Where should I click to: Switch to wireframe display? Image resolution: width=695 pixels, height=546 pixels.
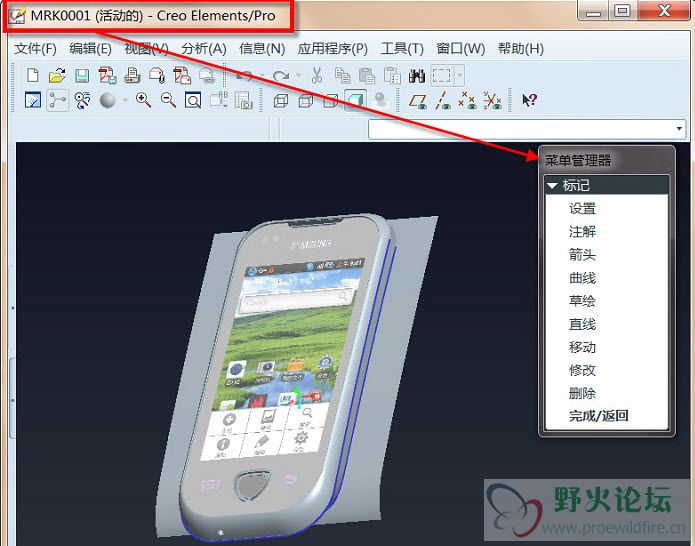click(281, 101)
